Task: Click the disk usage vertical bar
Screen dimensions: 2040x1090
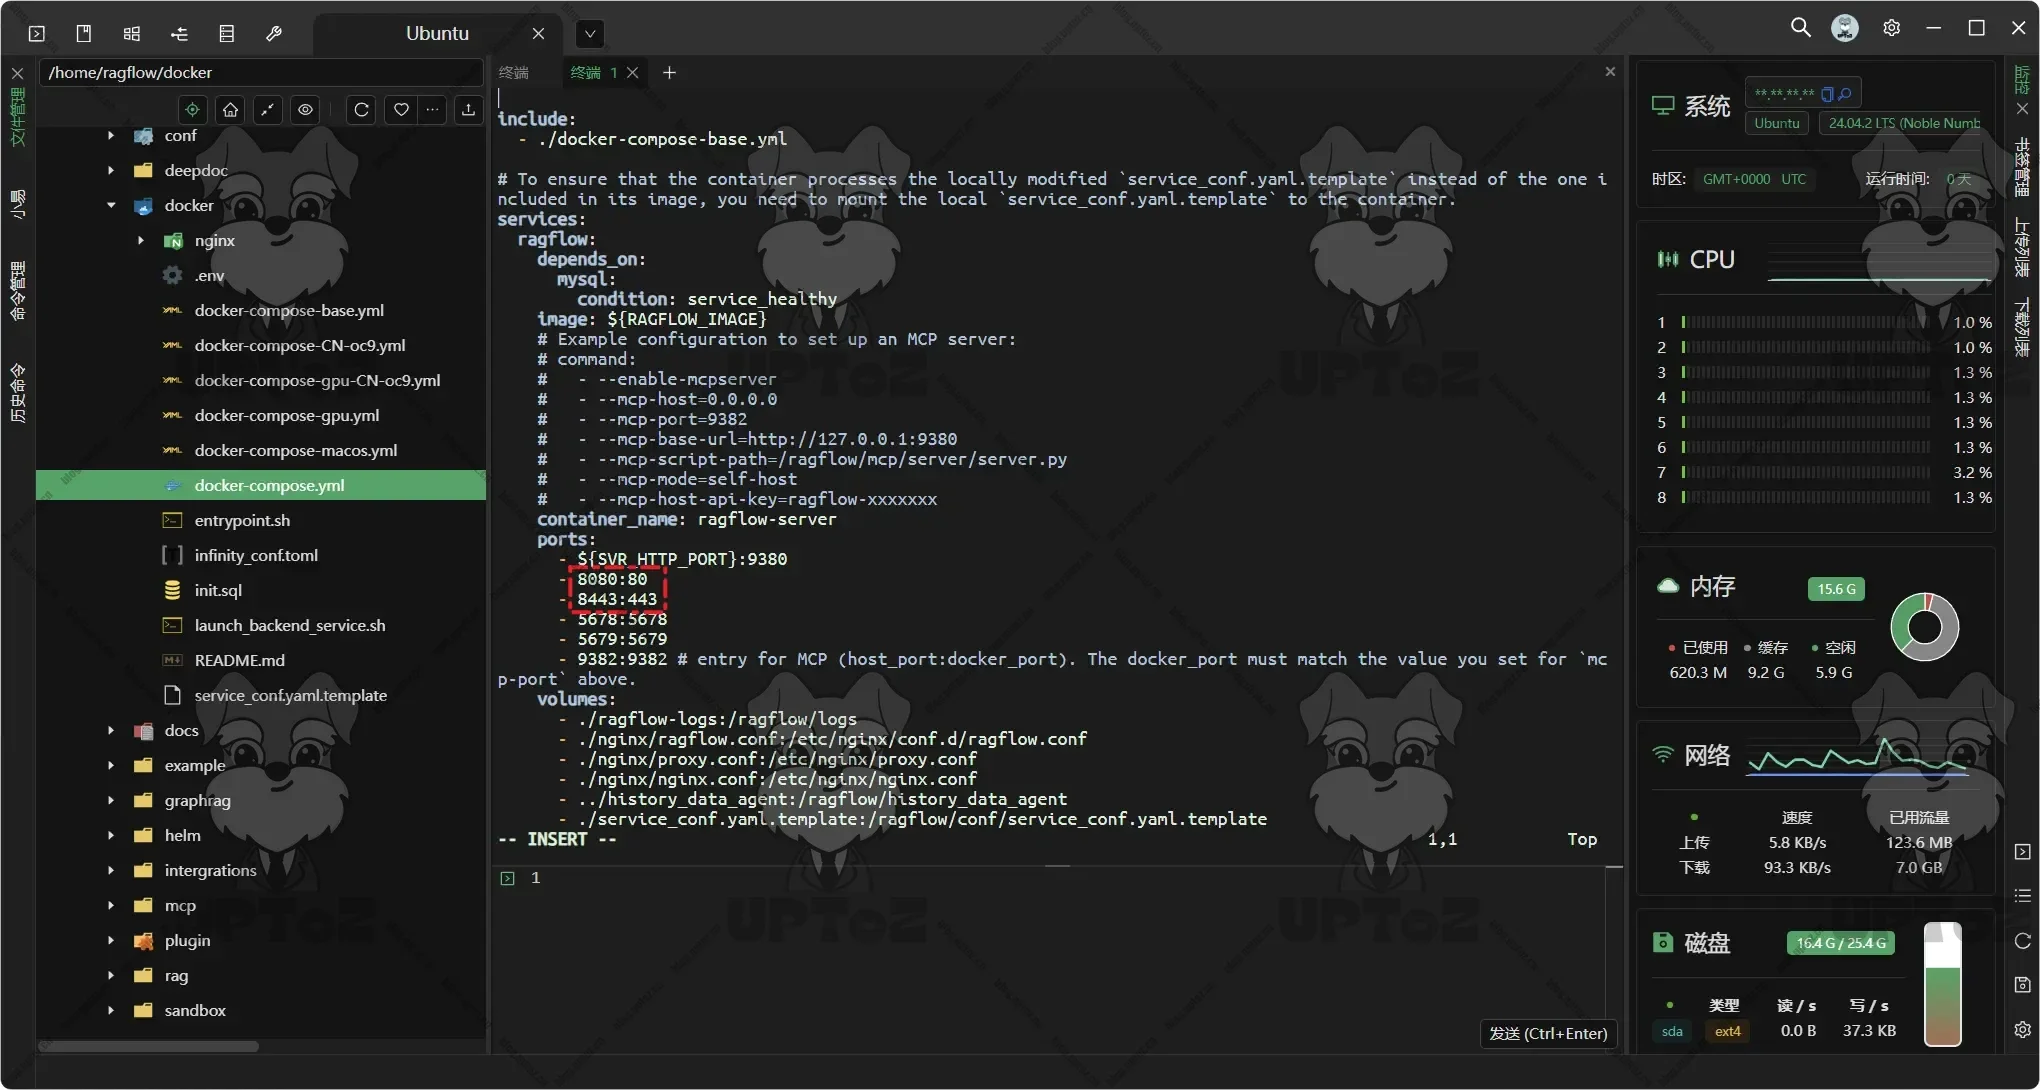Action: tap(1942, 984)
